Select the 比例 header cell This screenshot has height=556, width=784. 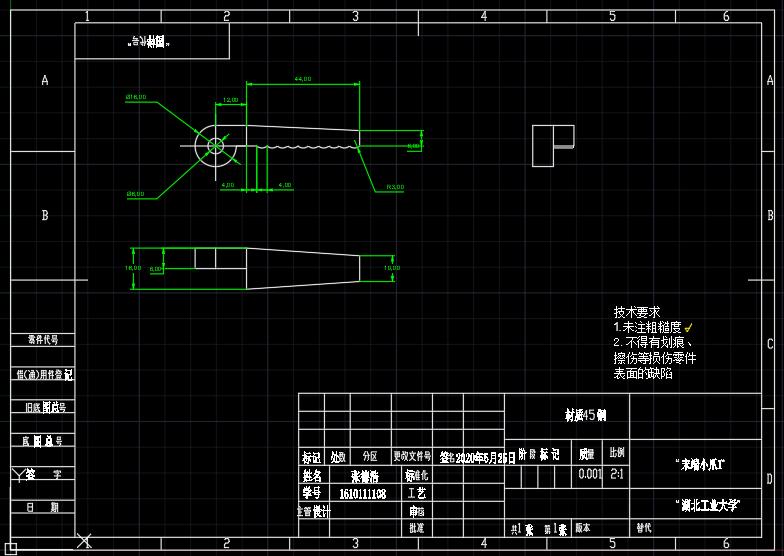click(x=616, y=452)
